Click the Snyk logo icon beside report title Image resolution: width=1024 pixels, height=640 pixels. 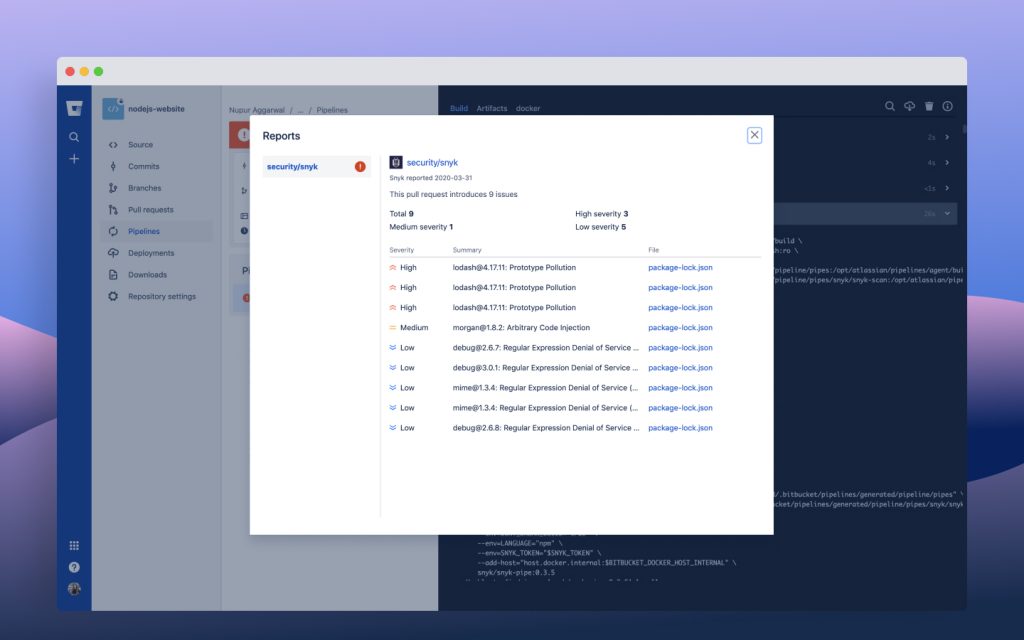[396, 162]
